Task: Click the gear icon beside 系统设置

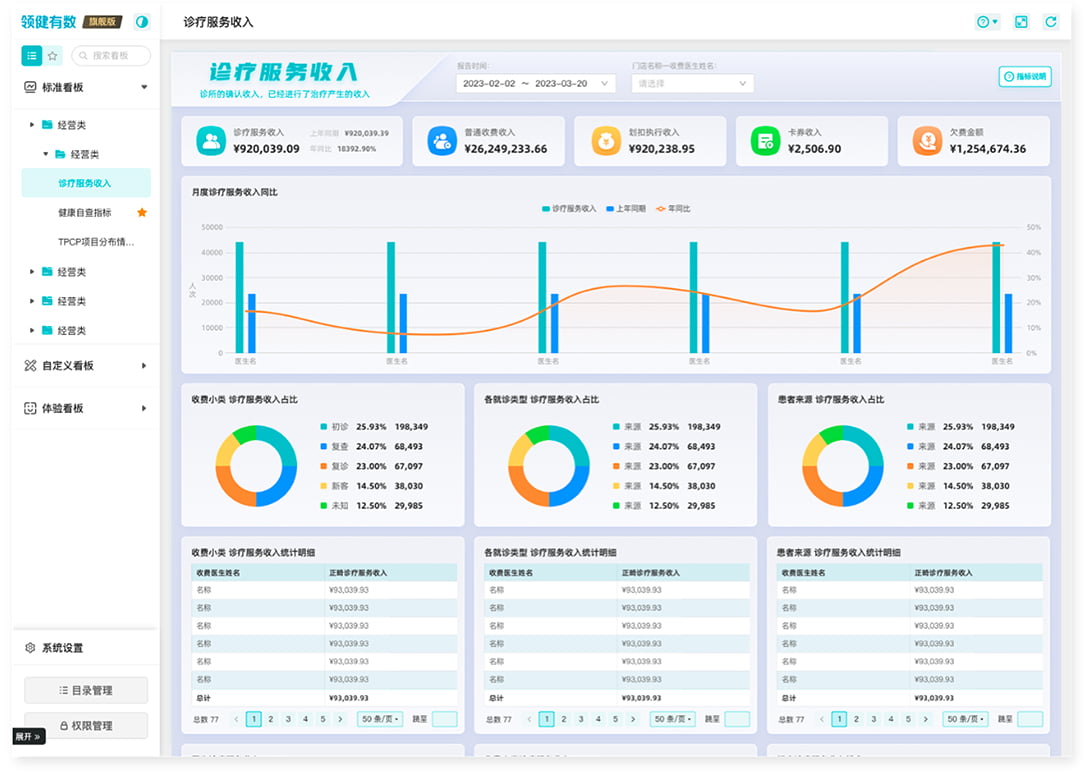Action: tap(30, 648)
